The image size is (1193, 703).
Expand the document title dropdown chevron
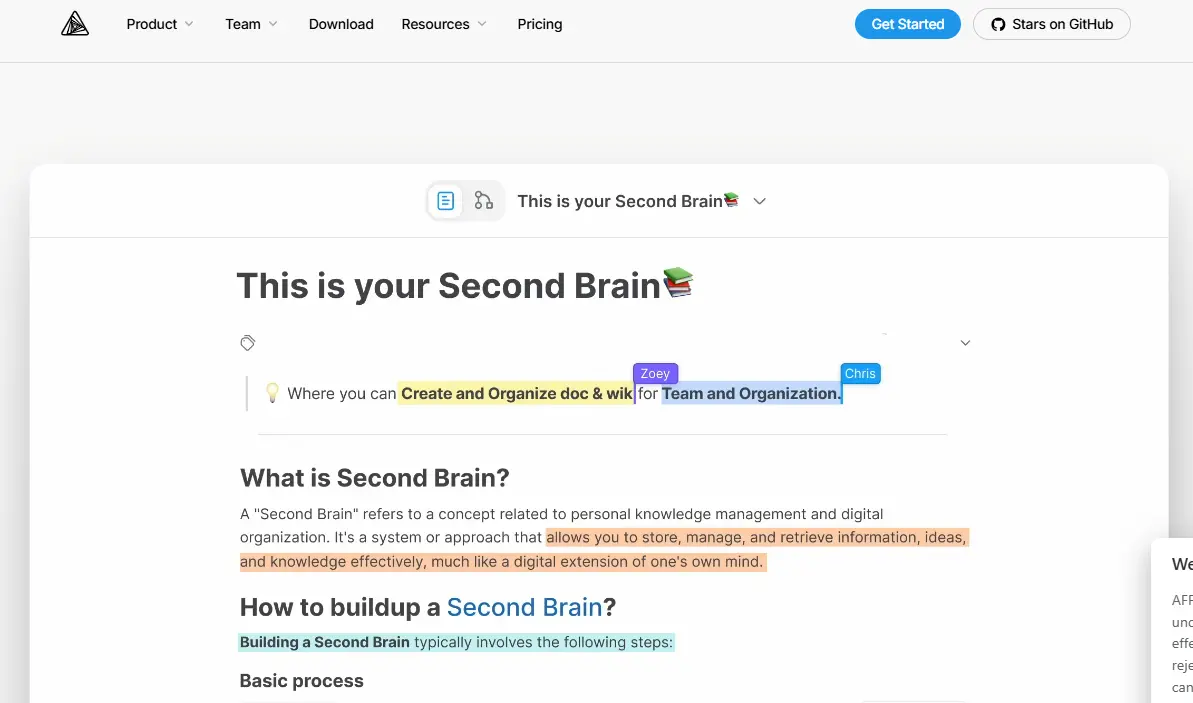tap(759, 202)
